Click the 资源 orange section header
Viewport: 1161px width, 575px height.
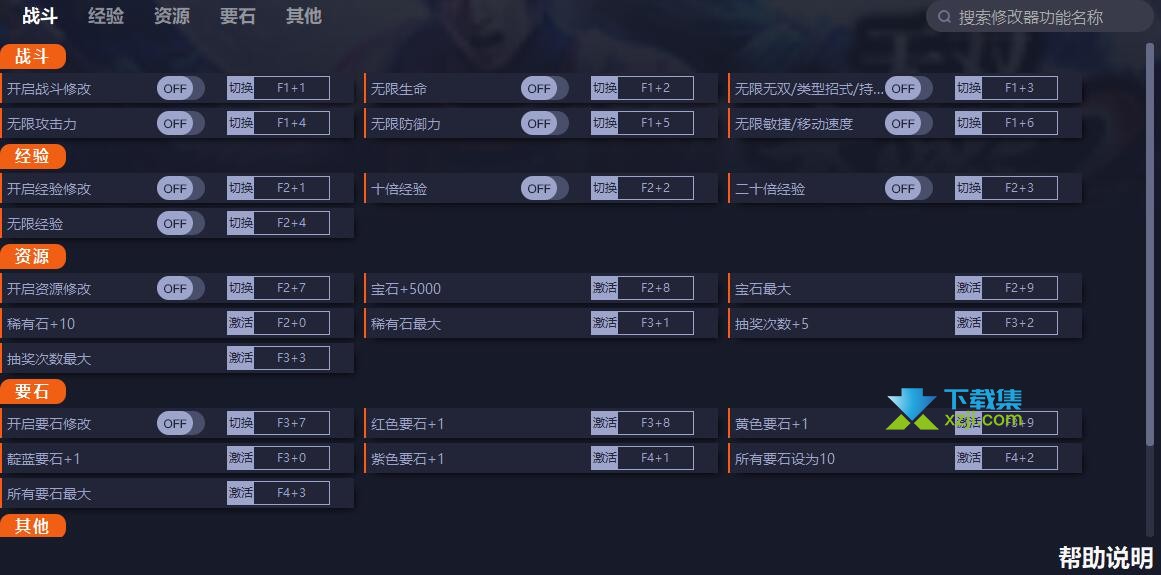(33, 256)
